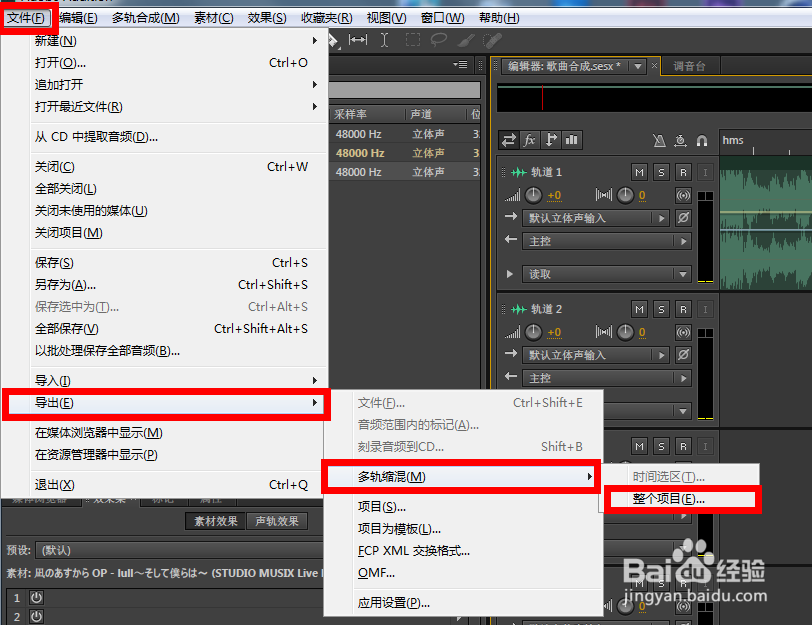This screenshot has height=625, width=812.
Task: Open the 读取 automation mode dropdown
Action: coord(600,272)
